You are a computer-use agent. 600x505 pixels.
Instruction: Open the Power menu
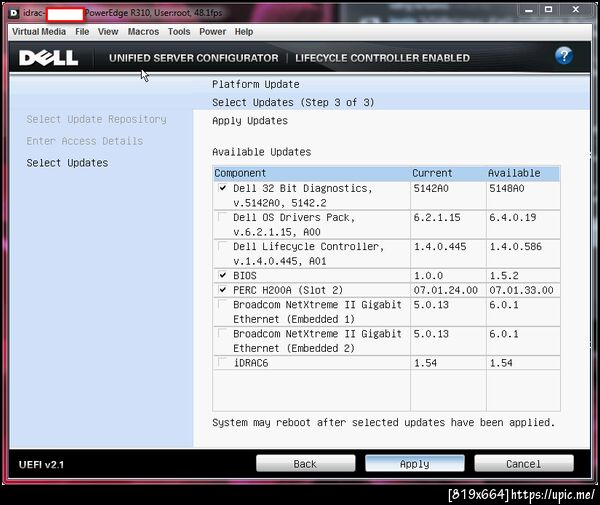point(212,32)
